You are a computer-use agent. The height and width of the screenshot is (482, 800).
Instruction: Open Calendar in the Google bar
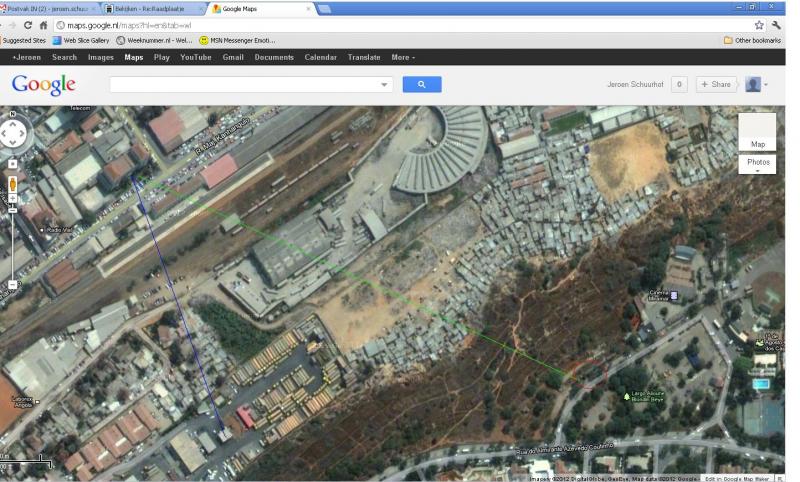click(320, 57)
